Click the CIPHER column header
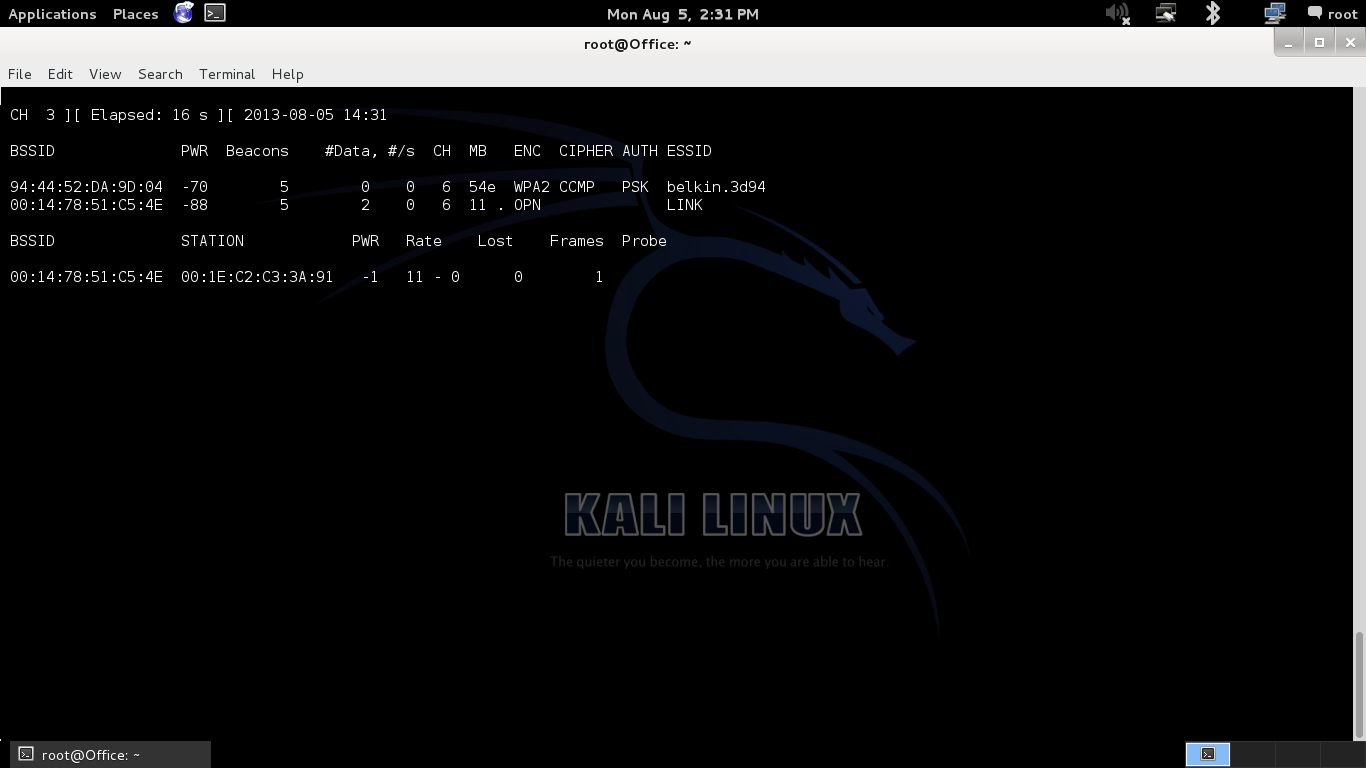Viewport: 1366px width, 768px height. point(586,151)
